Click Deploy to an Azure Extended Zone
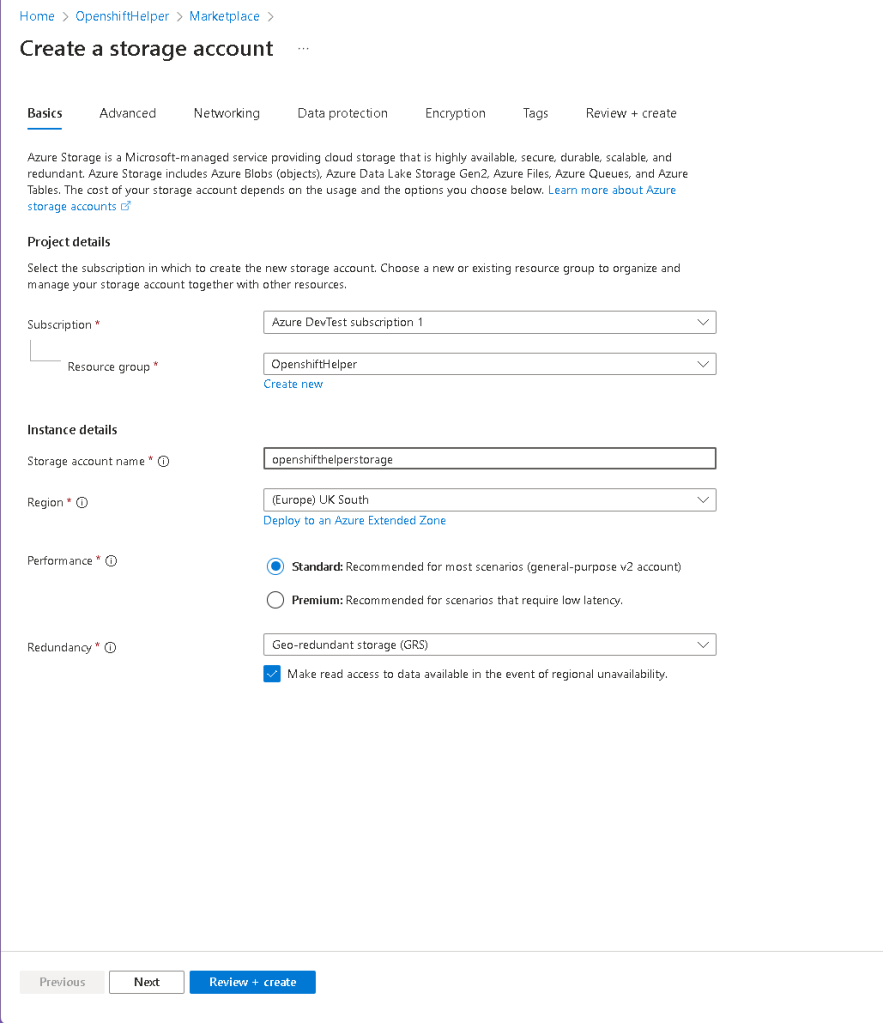This screenshot has height=1023, width=883. pyautogui.click(x=354, y=521)
